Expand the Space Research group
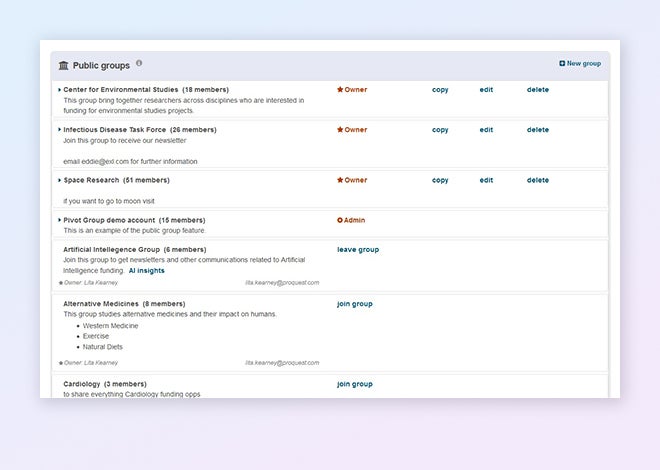 [60, 181]
